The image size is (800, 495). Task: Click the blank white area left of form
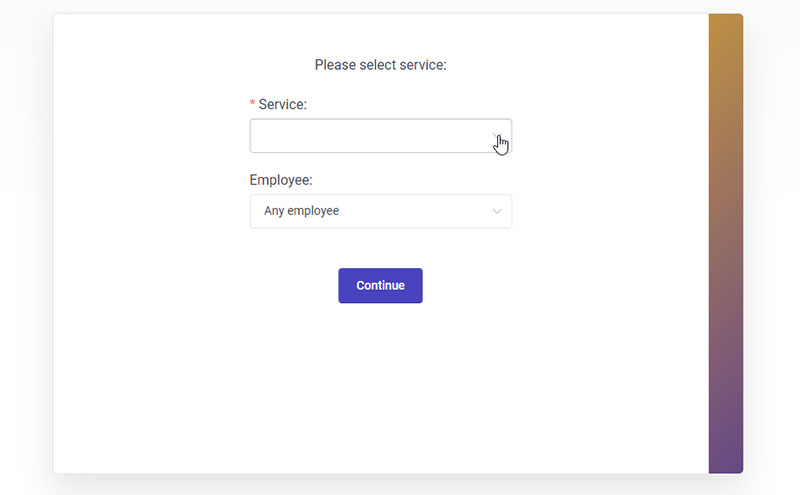(x=151, y=204)
